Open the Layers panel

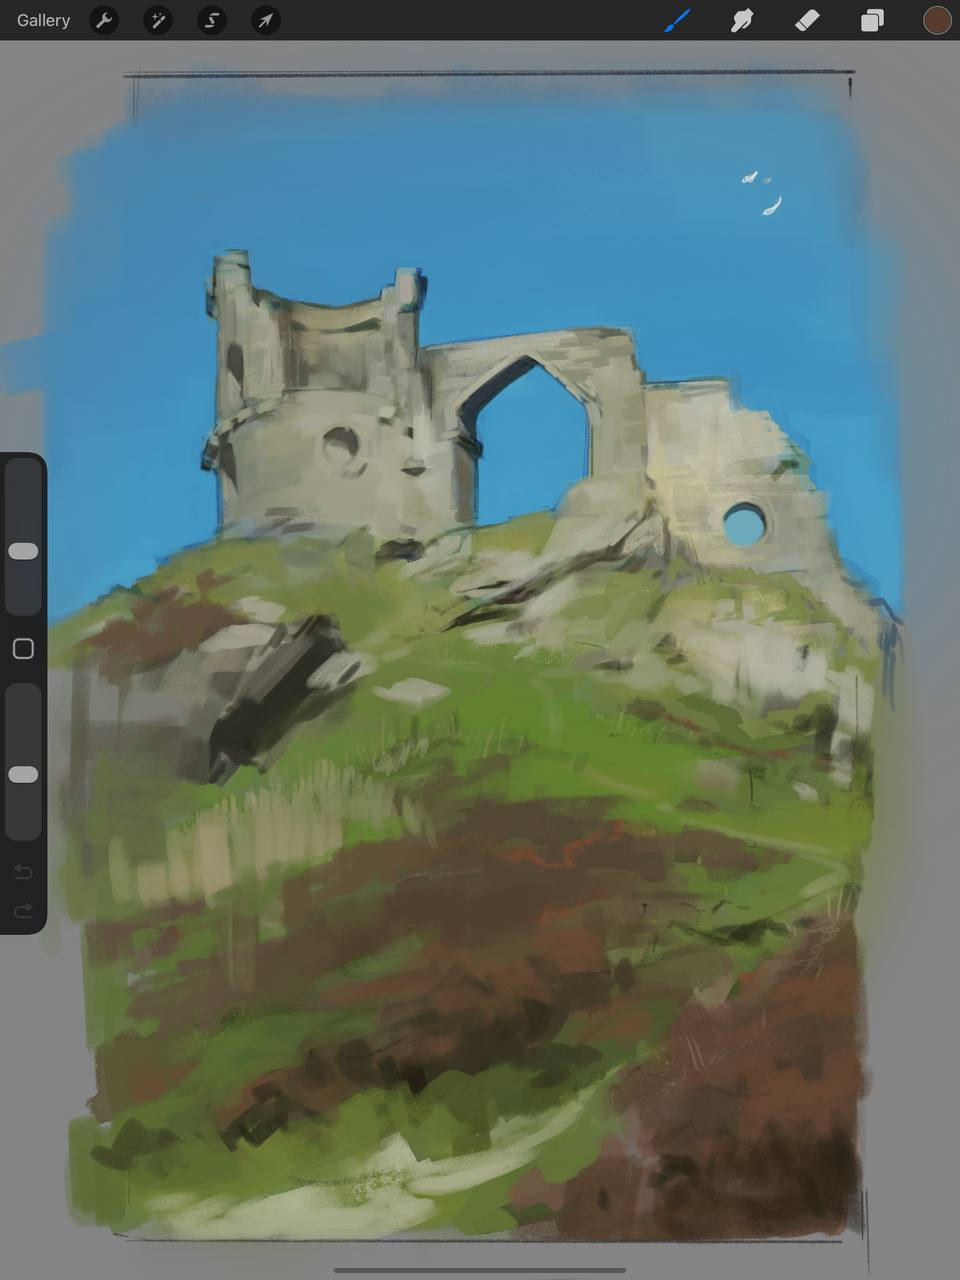(872, 20)
